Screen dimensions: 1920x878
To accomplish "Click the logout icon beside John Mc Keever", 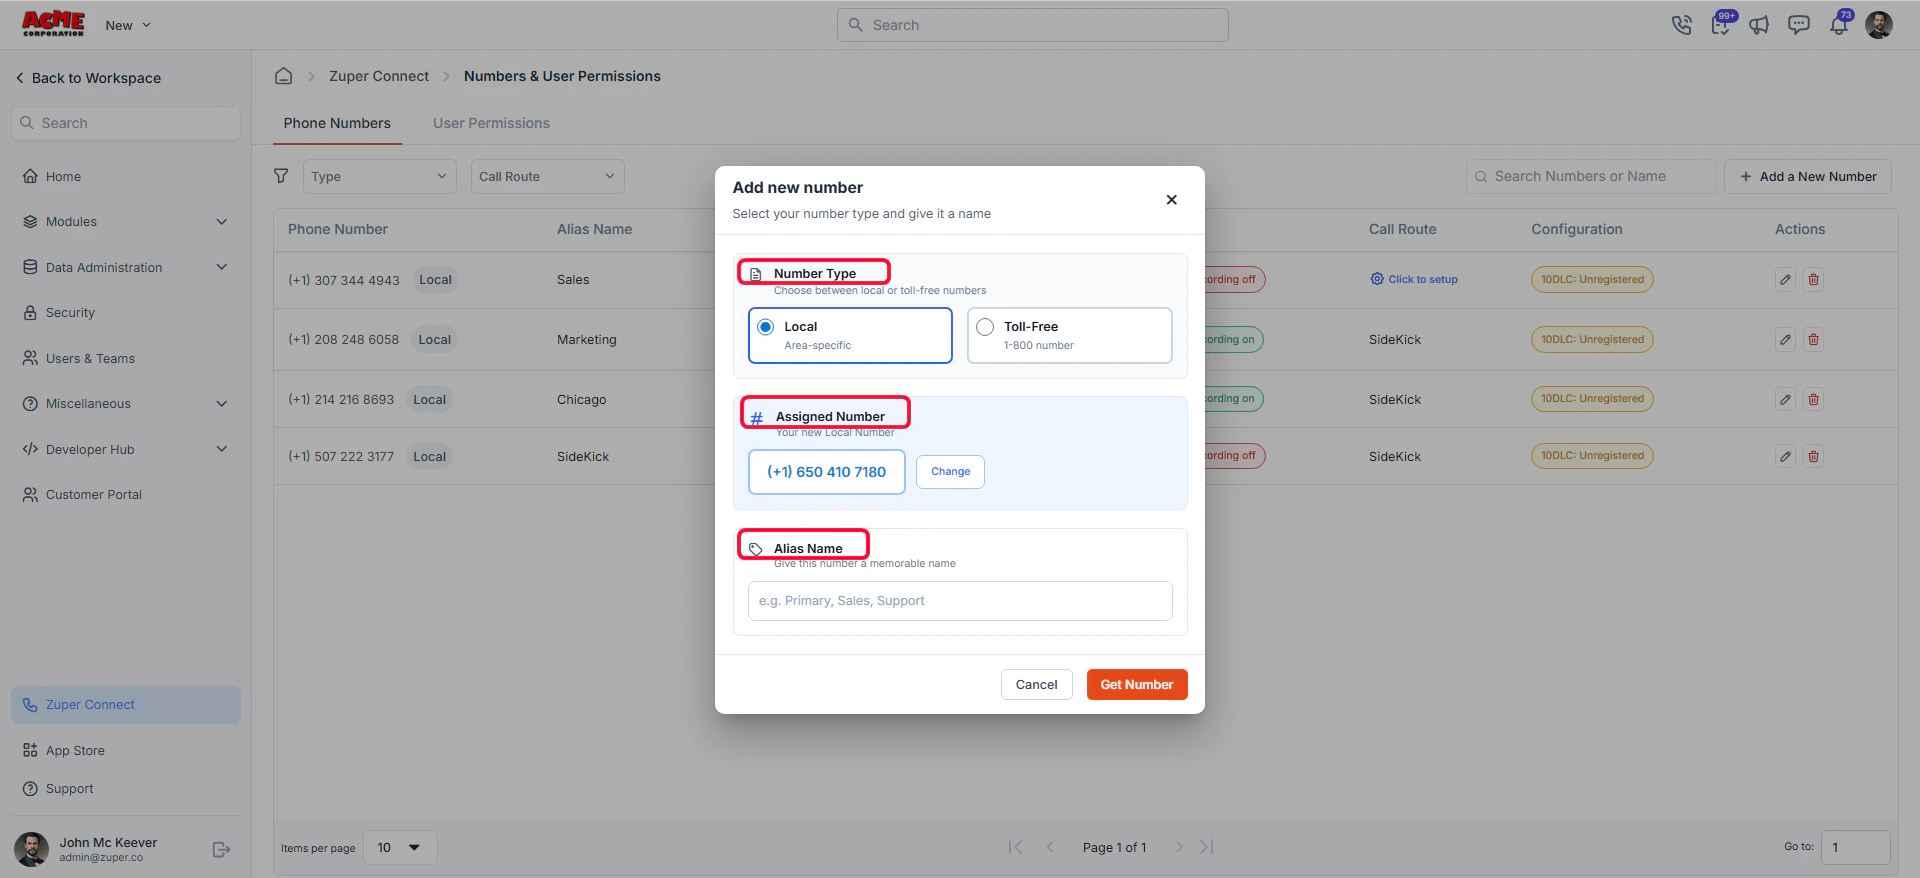I will coord(222,849).
